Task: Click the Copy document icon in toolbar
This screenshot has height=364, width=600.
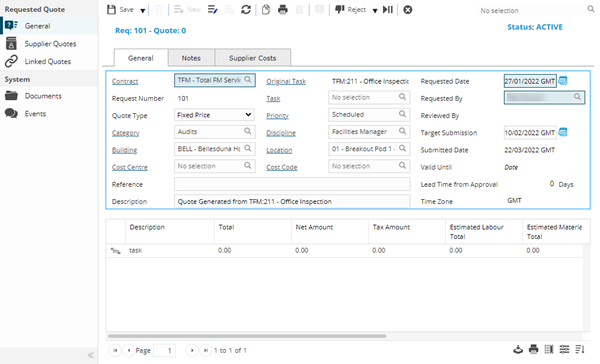Action: (x=266, y=10)
